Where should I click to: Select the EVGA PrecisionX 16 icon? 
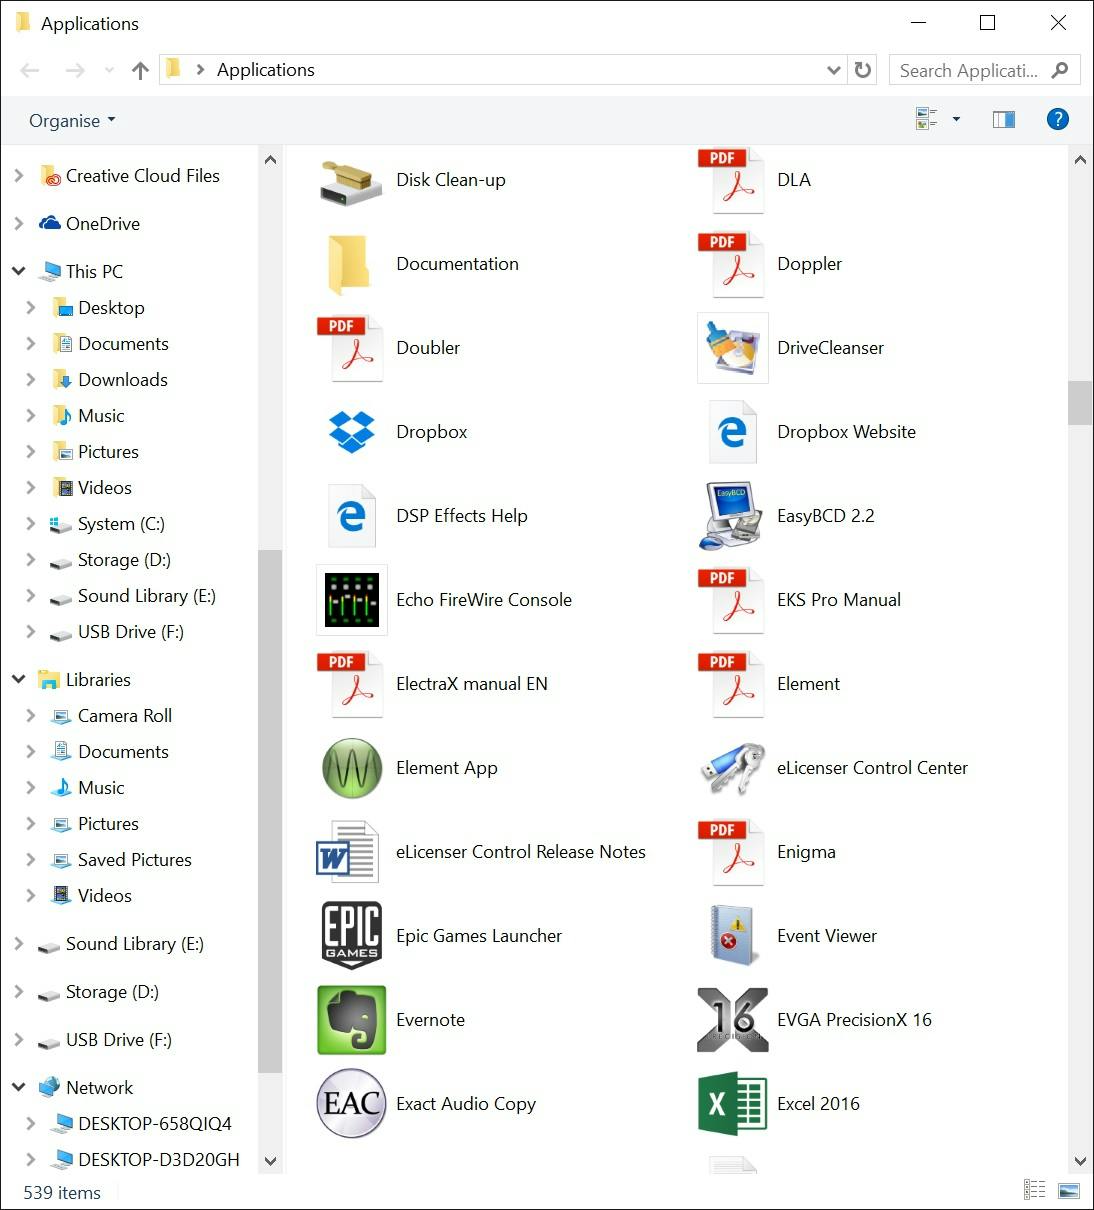tap(732, 1020)
